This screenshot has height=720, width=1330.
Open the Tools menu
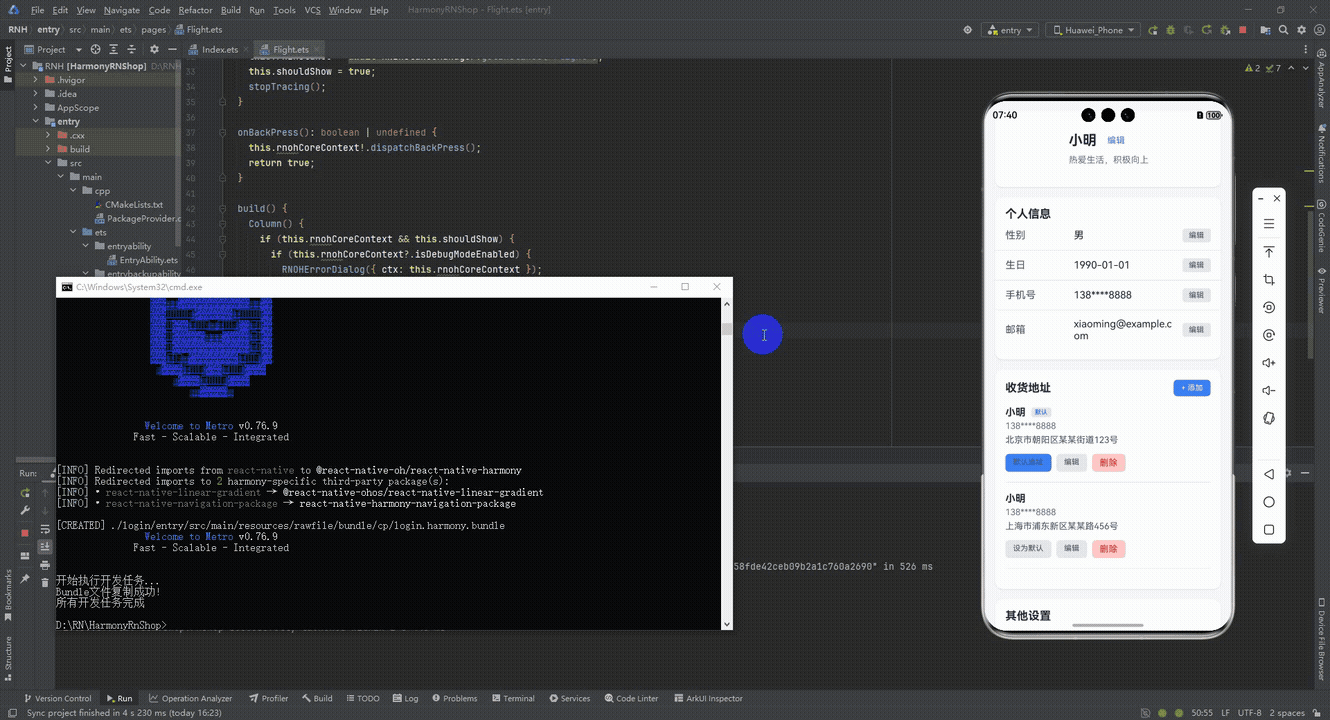[x=284, y=10]
